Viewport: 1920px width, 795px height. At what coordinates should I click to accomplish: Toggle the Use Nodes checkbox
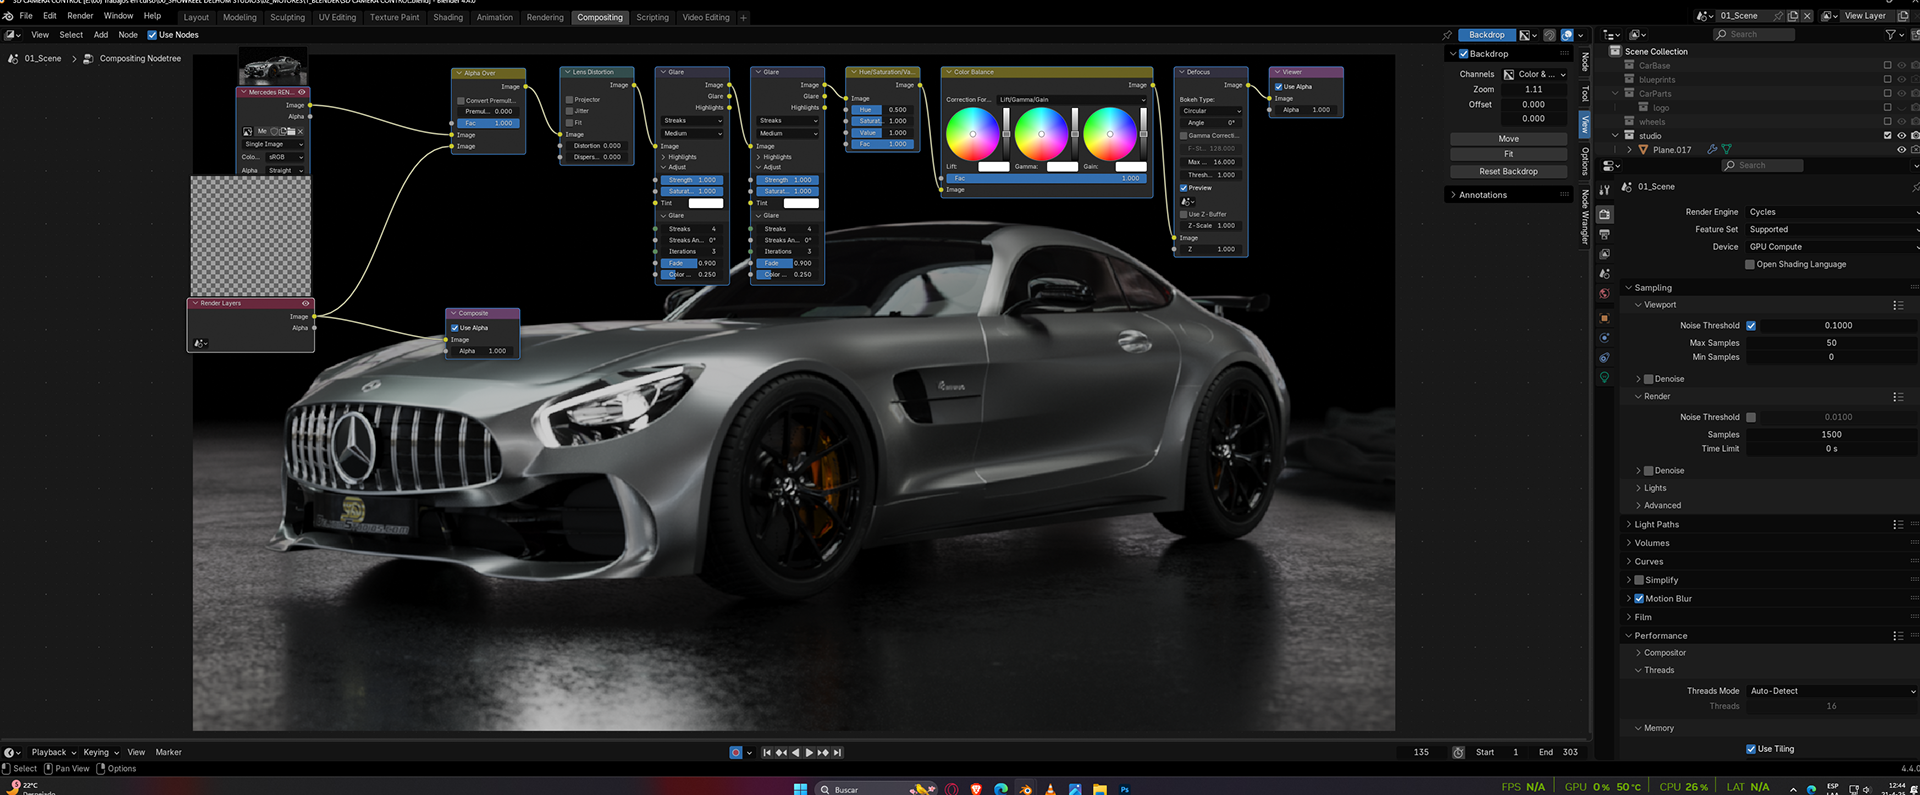click(152, 35)
